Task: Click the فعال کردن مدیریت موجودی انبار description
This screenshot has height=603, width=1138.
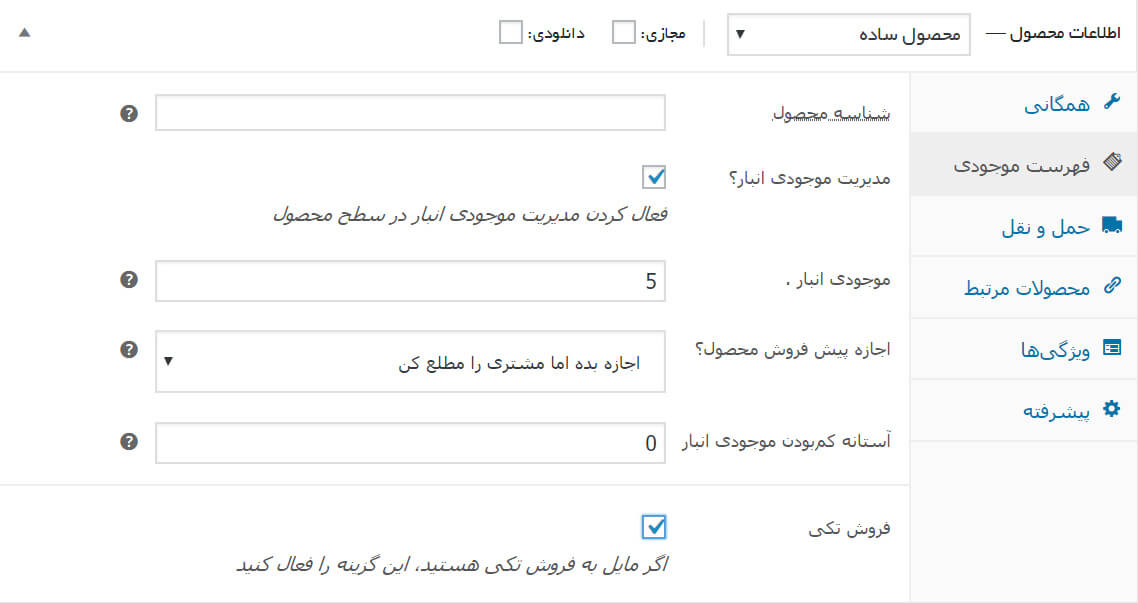Action: (470, 215)
